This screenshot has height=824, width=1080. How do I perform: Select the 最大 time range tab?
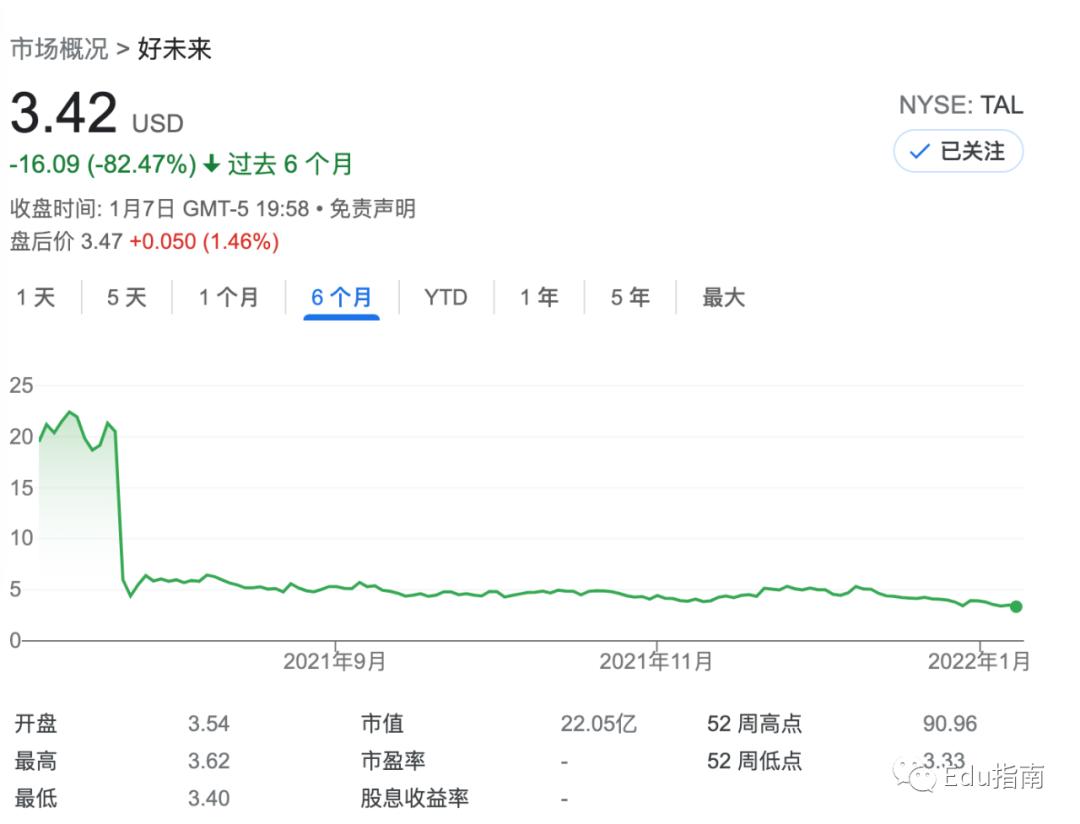723,298
